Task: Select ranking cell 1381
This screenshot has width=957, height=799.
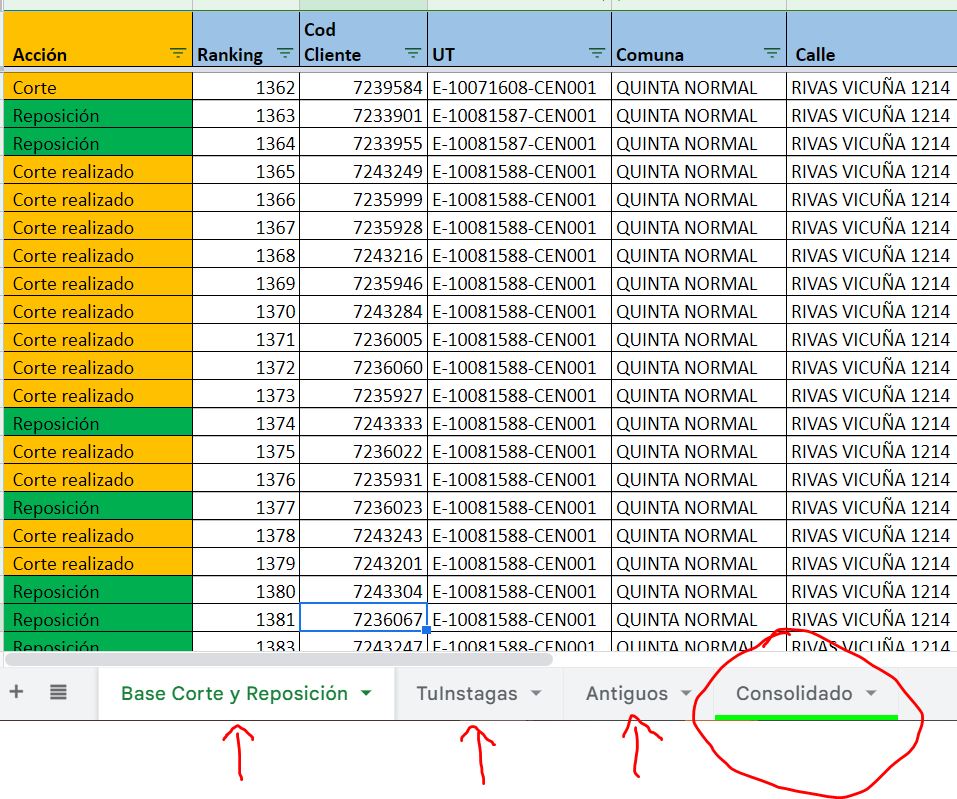Action: (x=246, y=620)
